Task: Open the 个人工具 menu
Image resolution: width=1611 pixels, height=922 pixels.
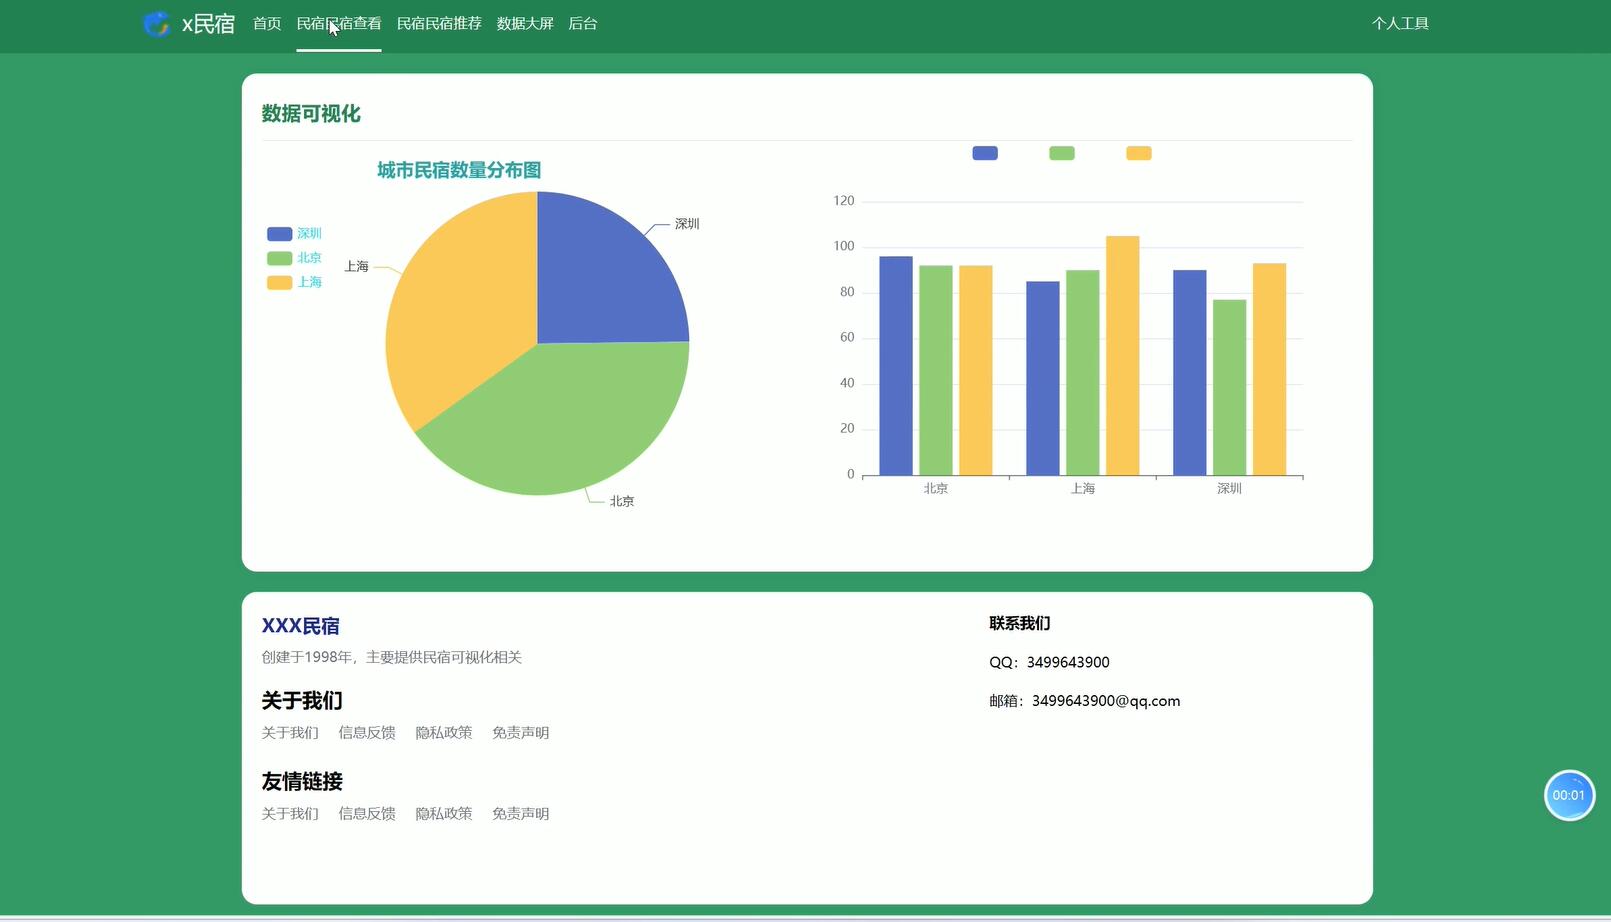Action: click(x=1399, y=24)
